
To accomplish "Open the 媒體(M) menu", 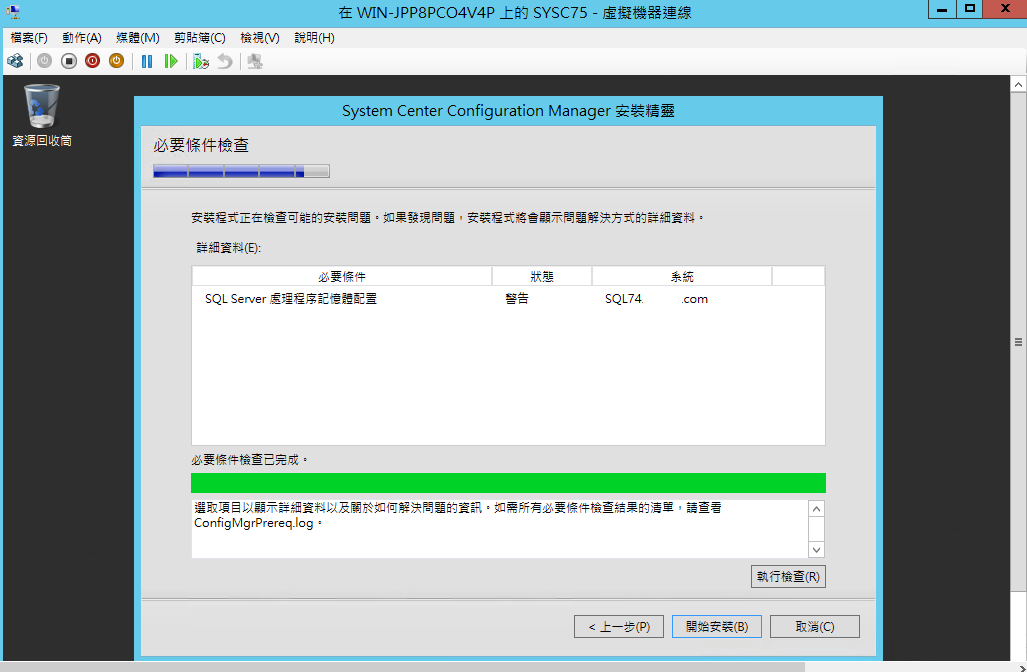I will pyautogui.click(x=138, y=38).
